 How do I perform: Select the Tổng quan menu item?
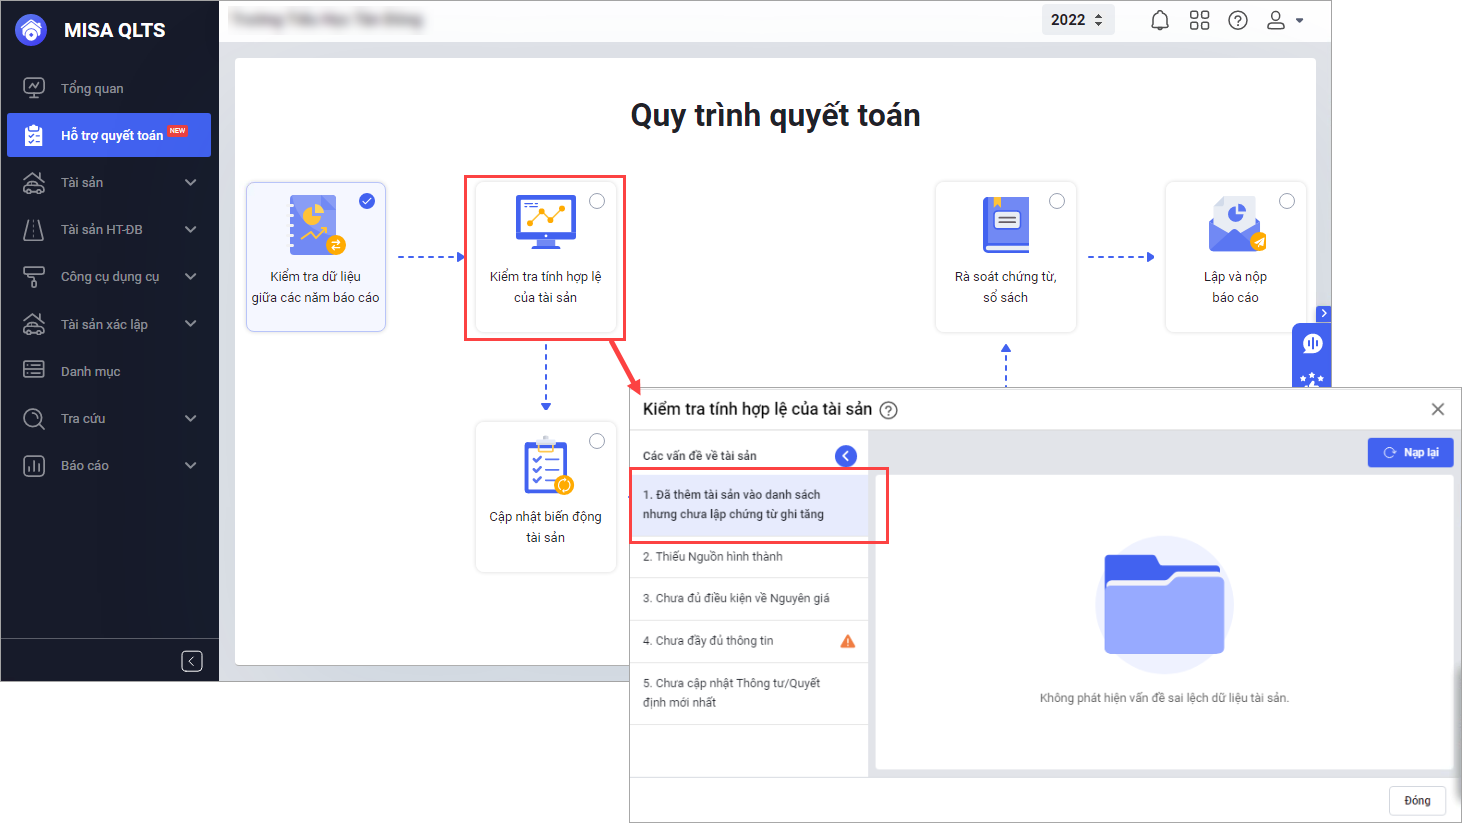(x=109, y=88)
